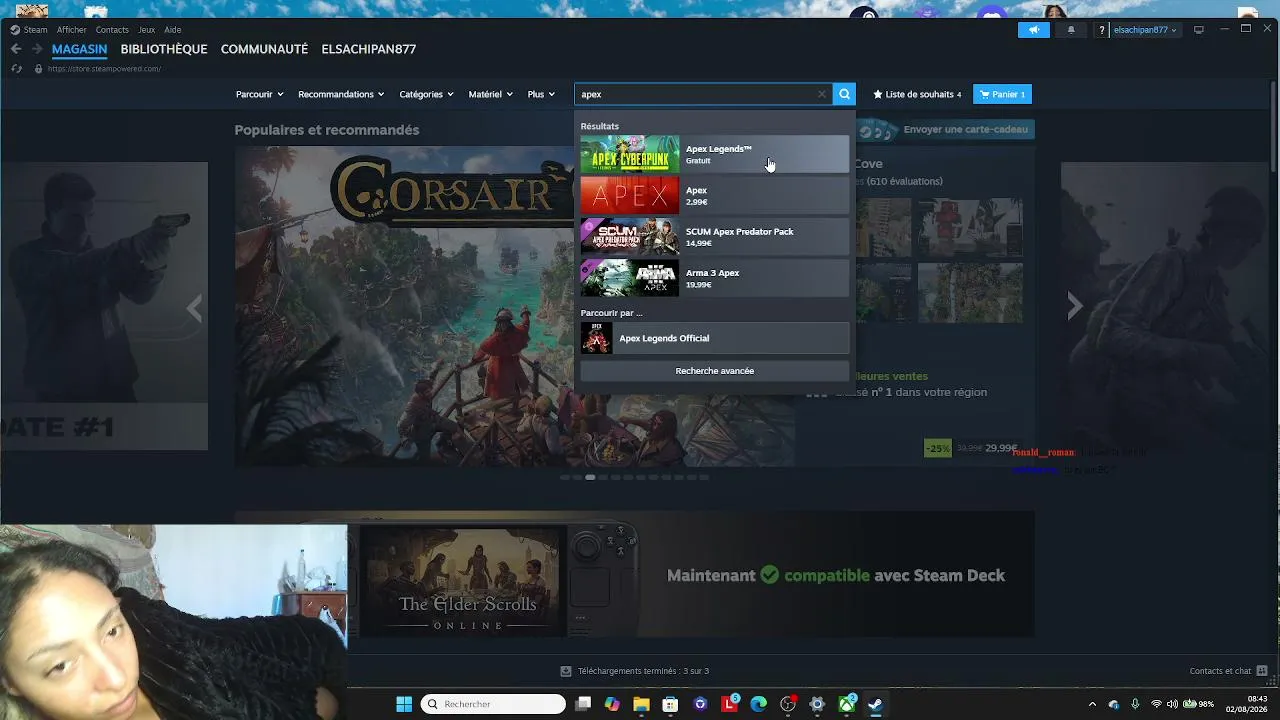Viewport: 1280px width, 720px height.
Task: Open the Jeux menu
Action: coord(146,30)
